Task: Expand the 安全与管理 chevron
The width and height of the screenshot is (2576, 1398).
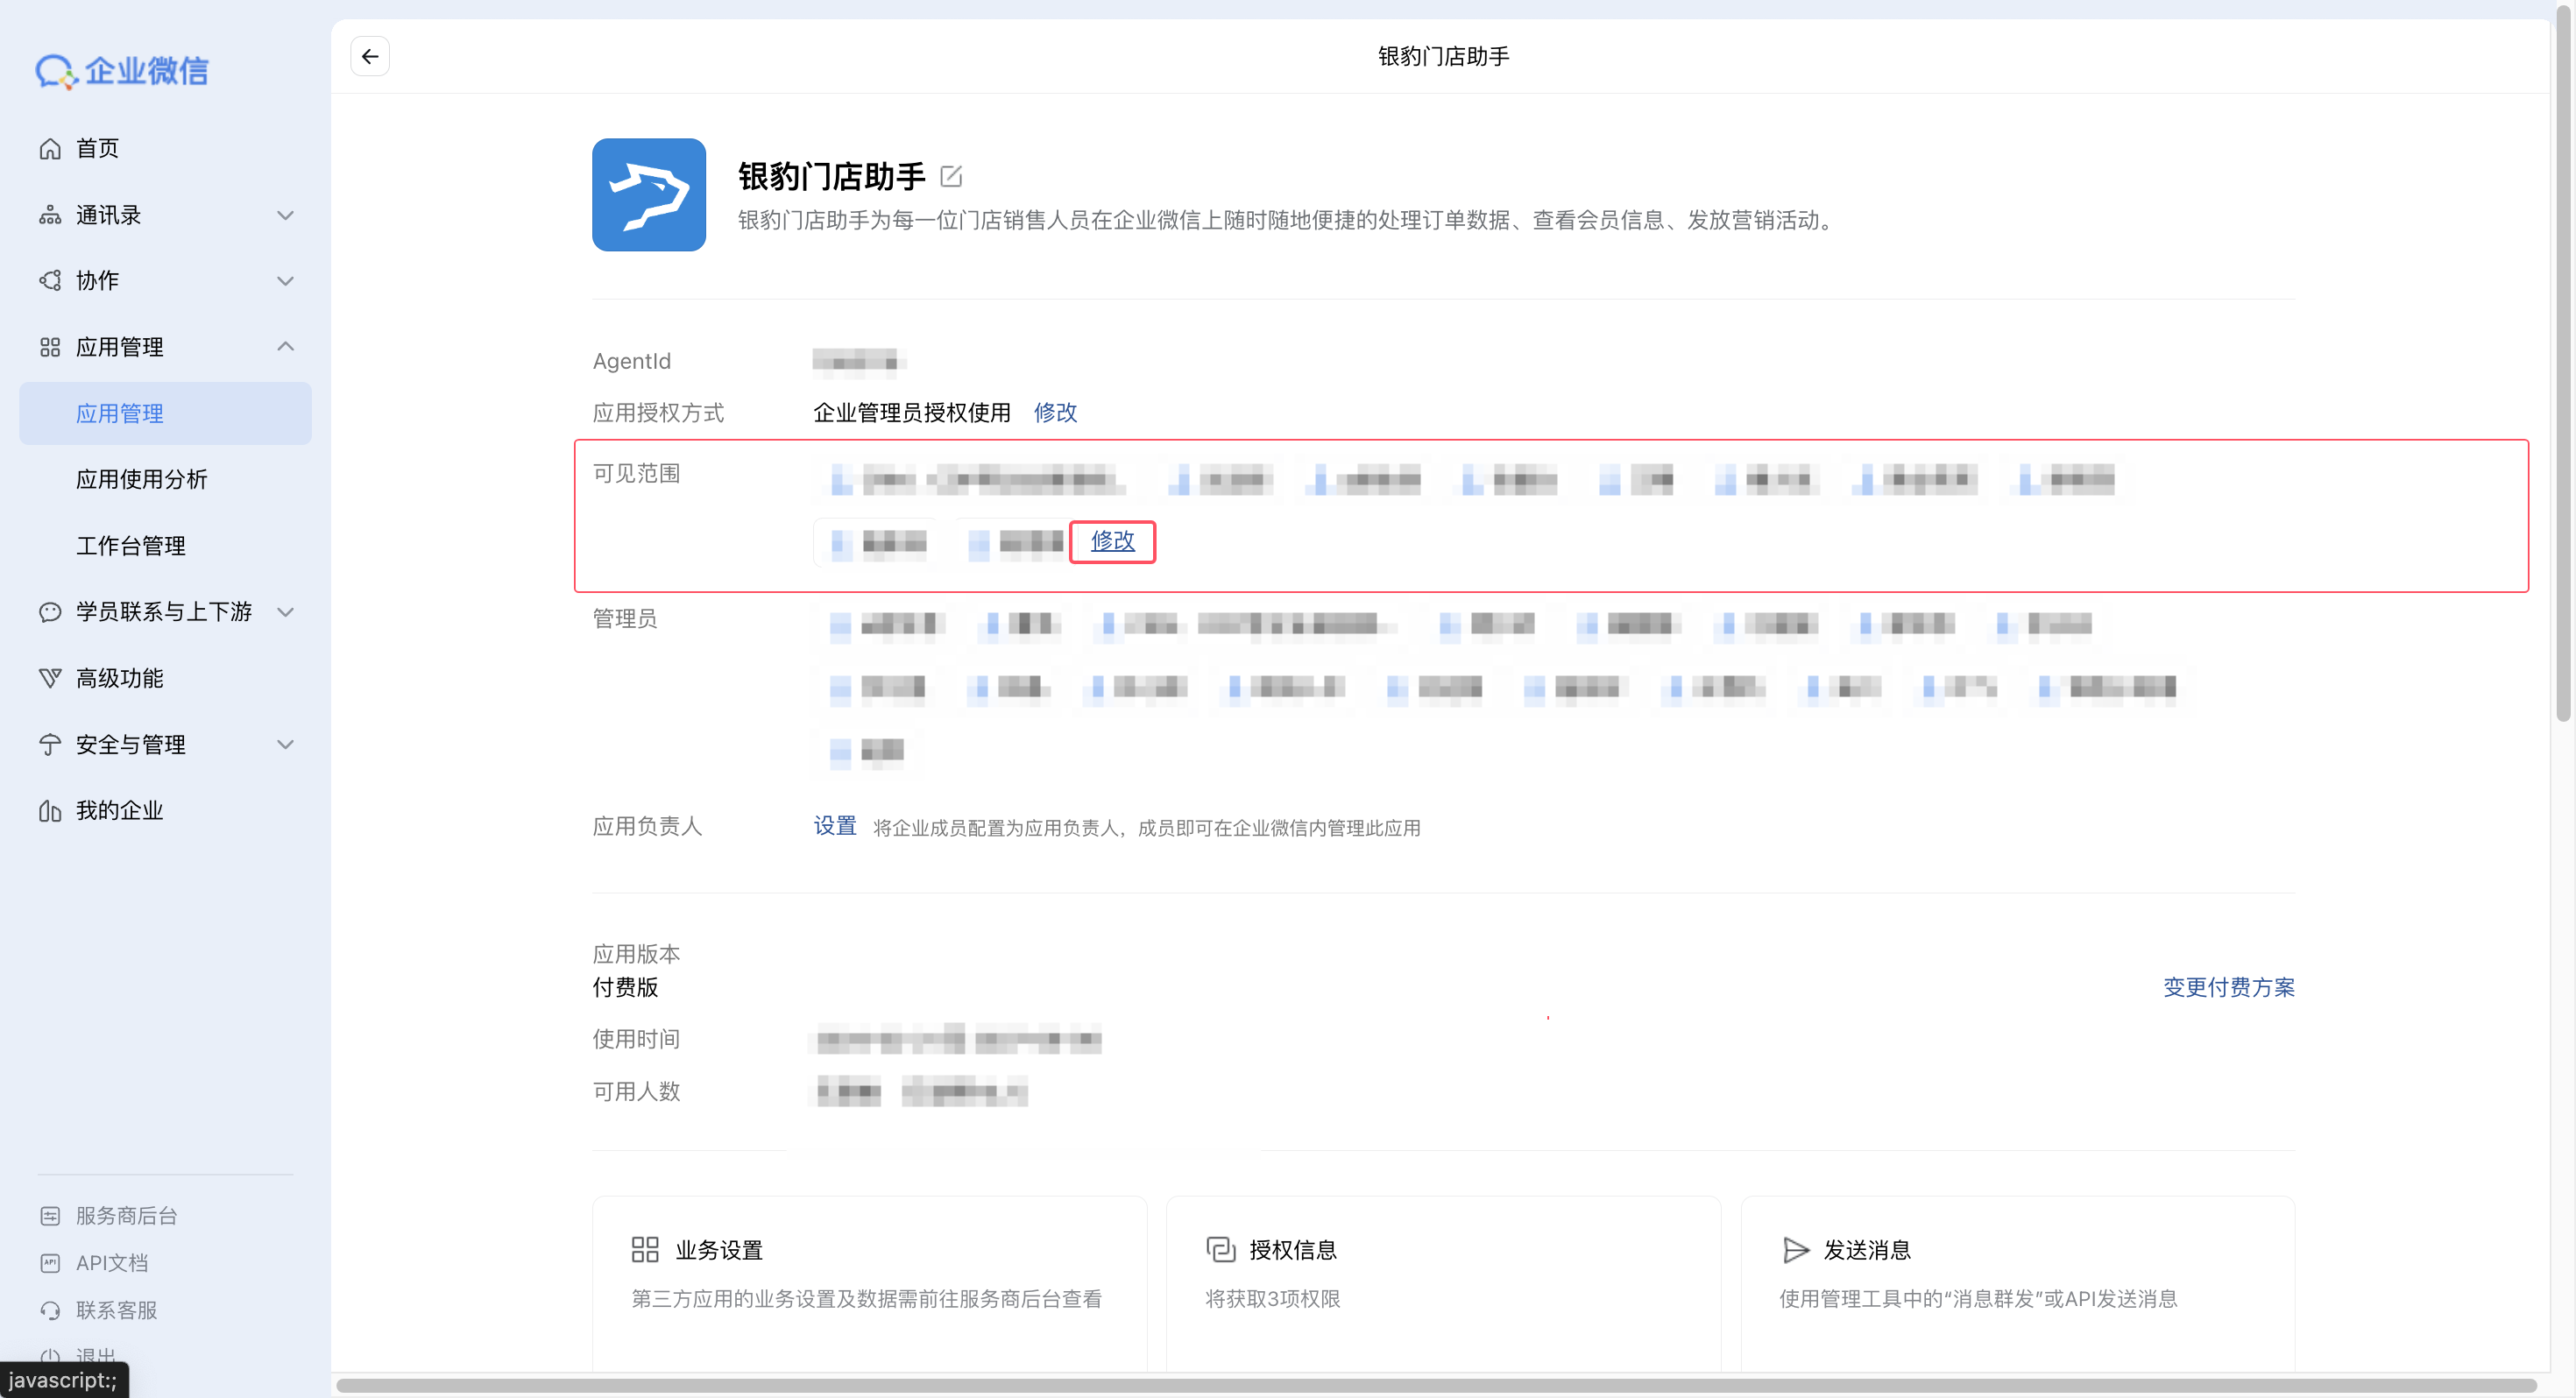Action: pyautogui.click(x=285, y=745)
